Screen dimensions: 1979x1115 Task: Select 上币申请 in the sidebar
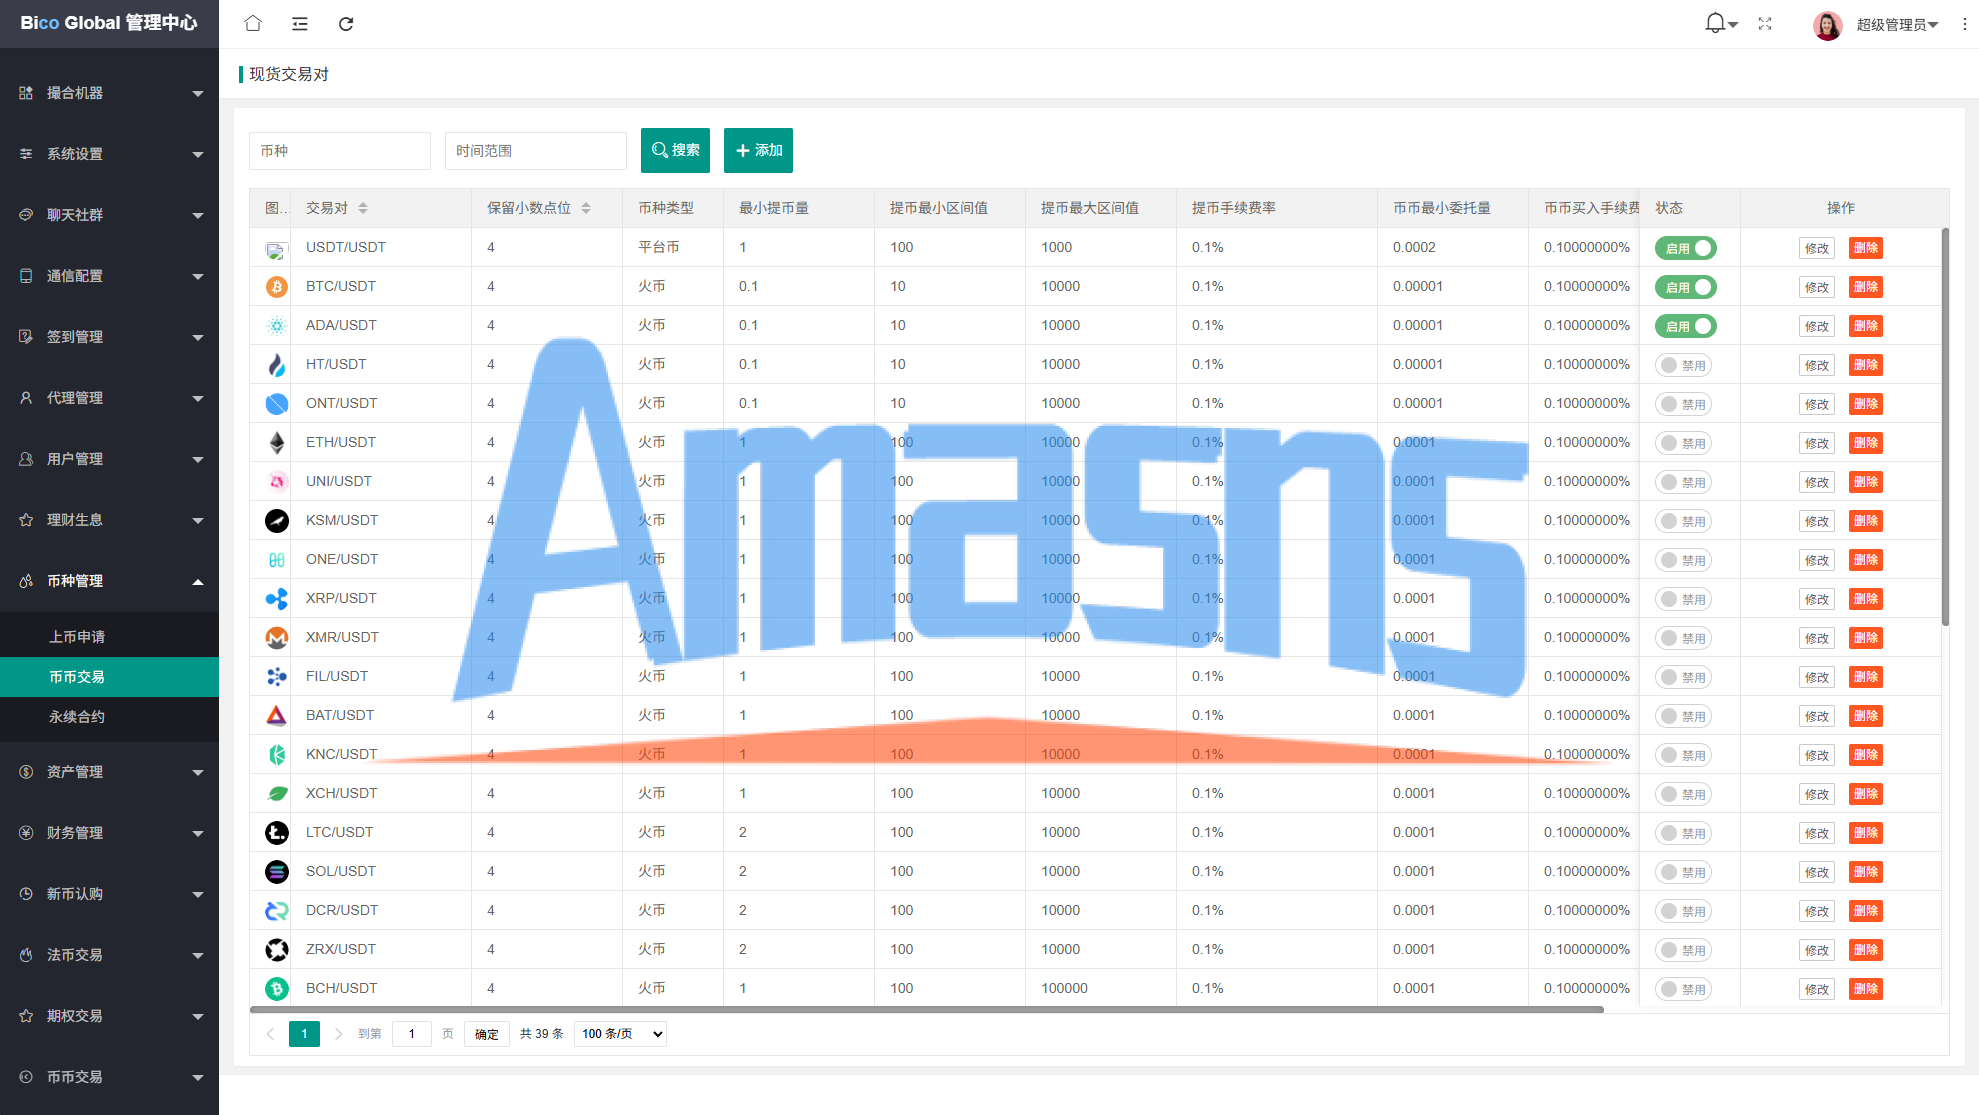77,637
